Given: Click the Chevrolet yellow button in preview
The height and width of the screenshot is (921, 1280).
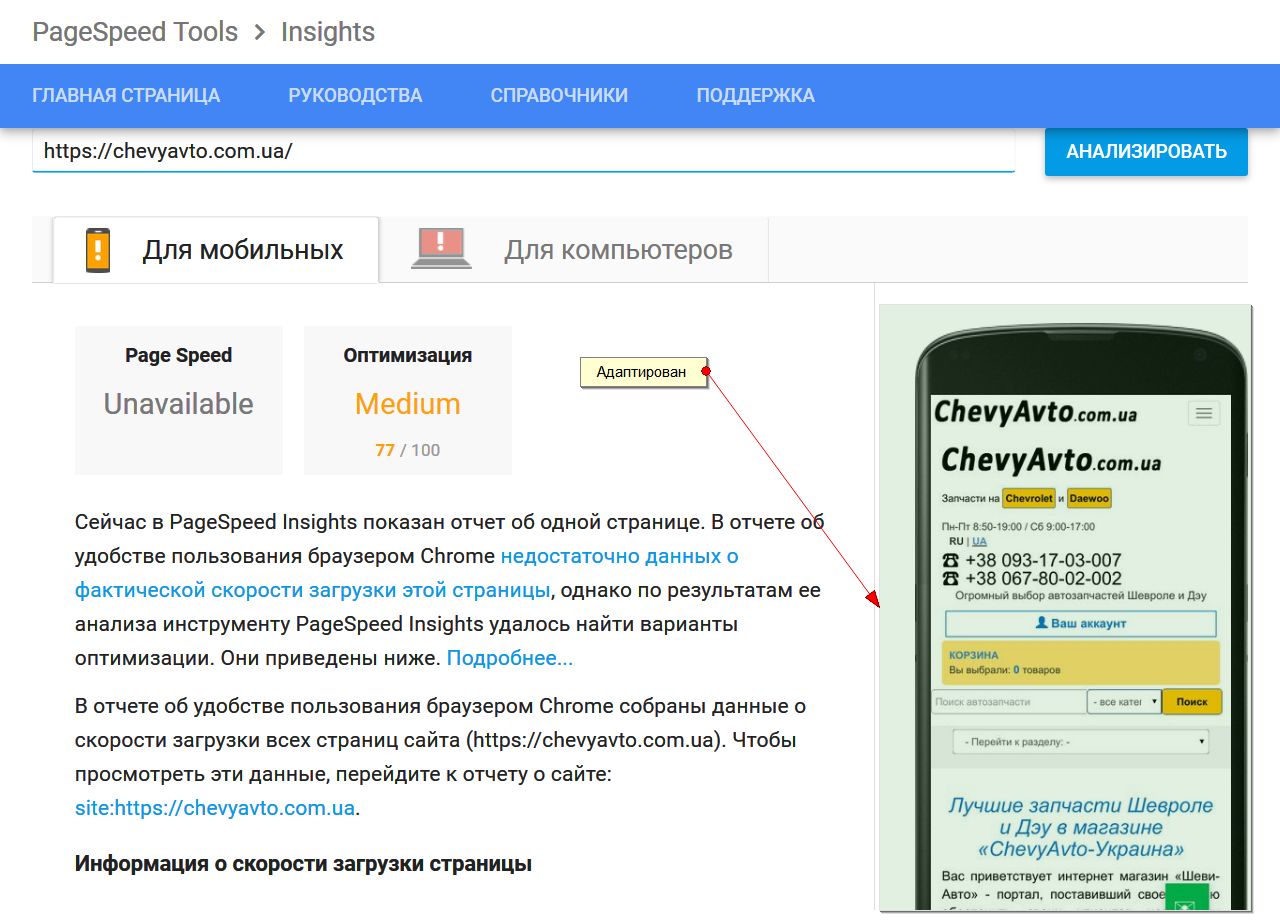Looking at the screenshot, I should [1029, 498].
